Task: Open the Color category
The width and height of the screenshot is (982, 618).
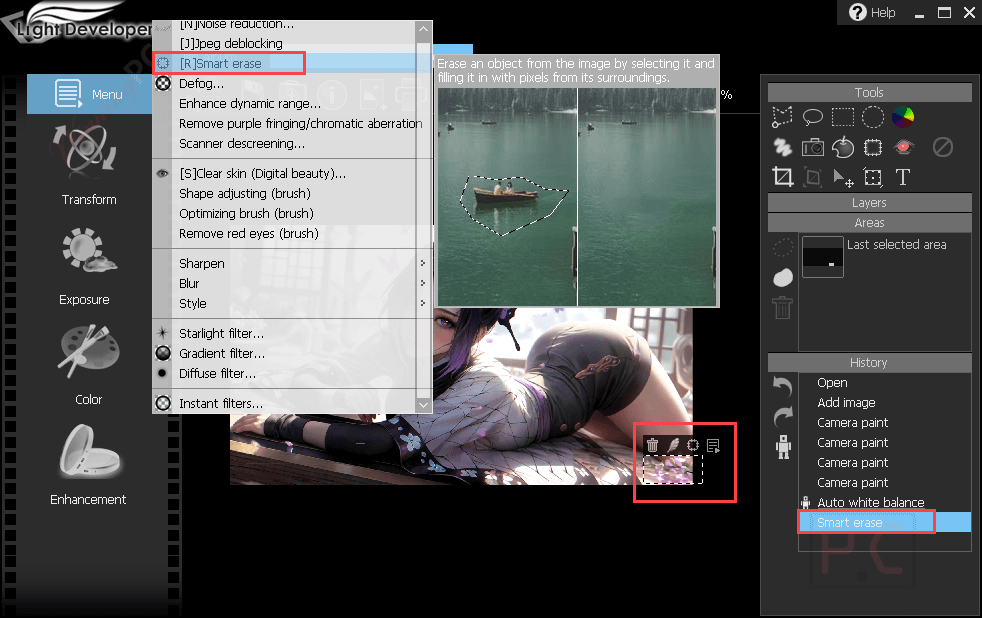Action: pyautogui.click(x=88, y=365)
